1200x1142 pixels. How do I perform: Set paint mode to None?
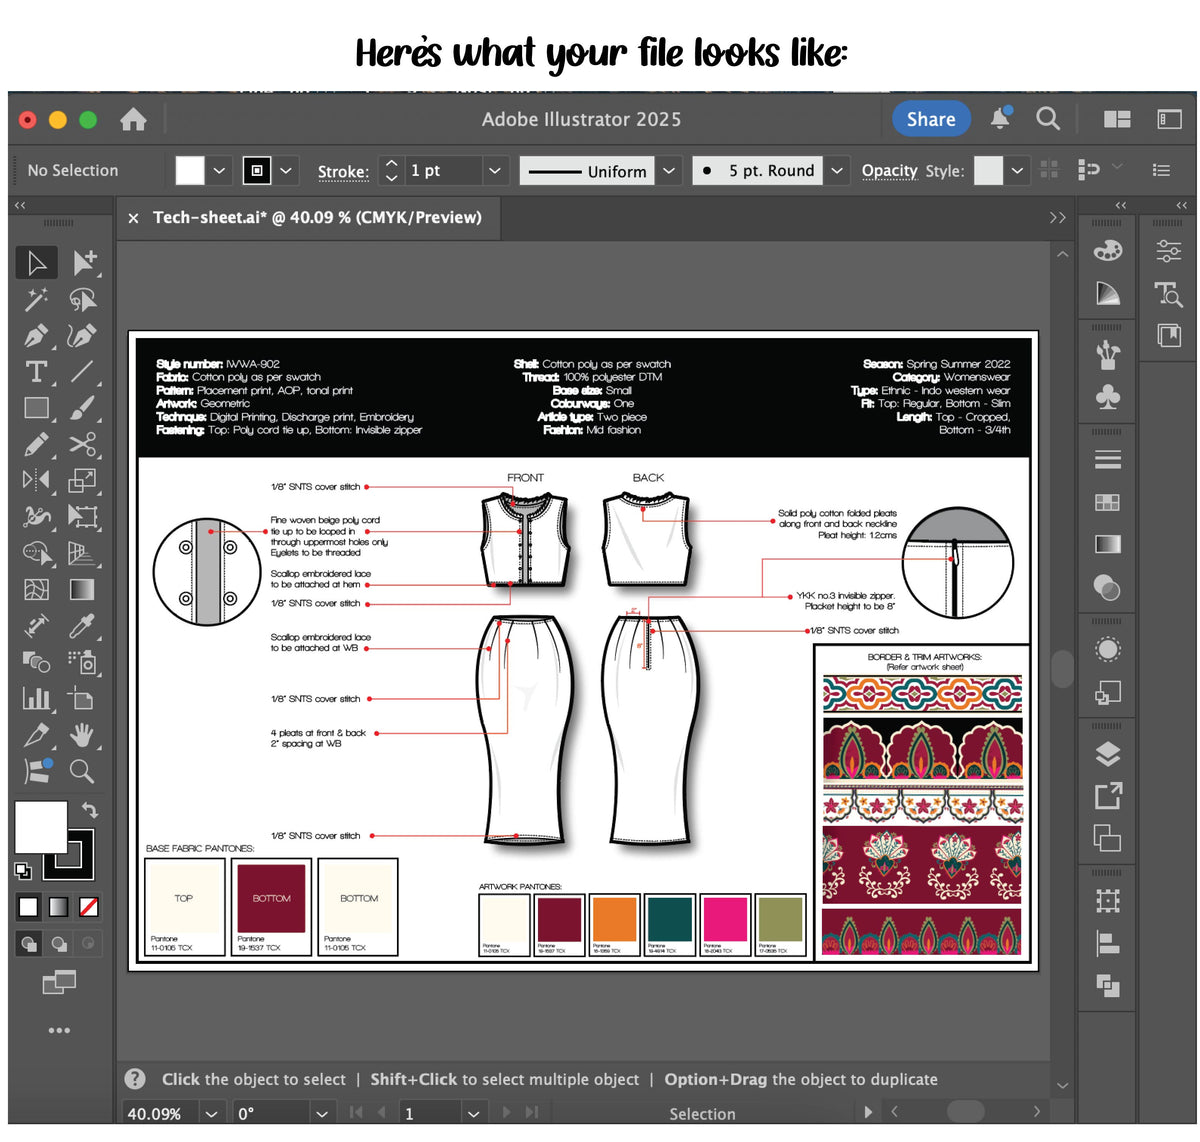pyautogui.click(x=88, y=907)
